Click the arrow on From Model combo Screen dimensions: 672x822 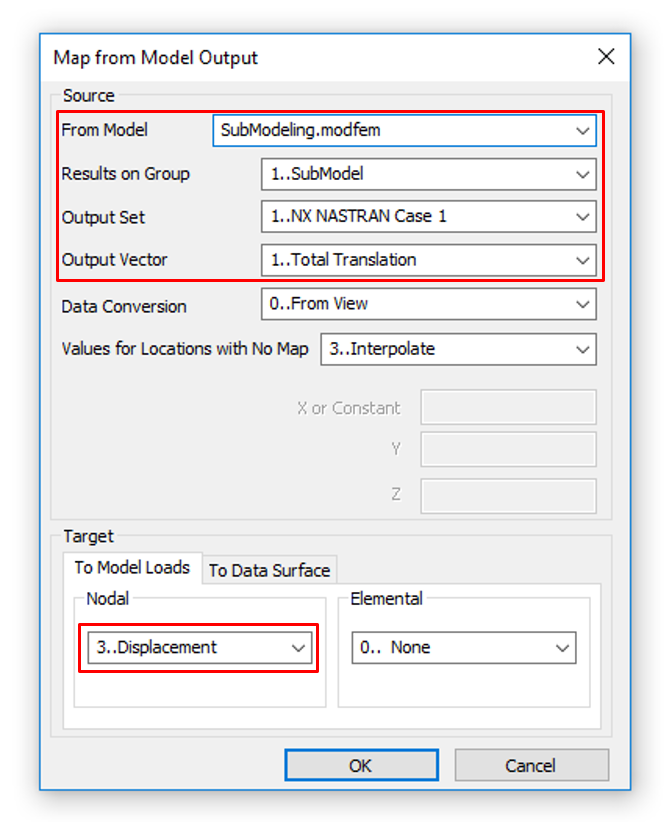pos(582,131)
